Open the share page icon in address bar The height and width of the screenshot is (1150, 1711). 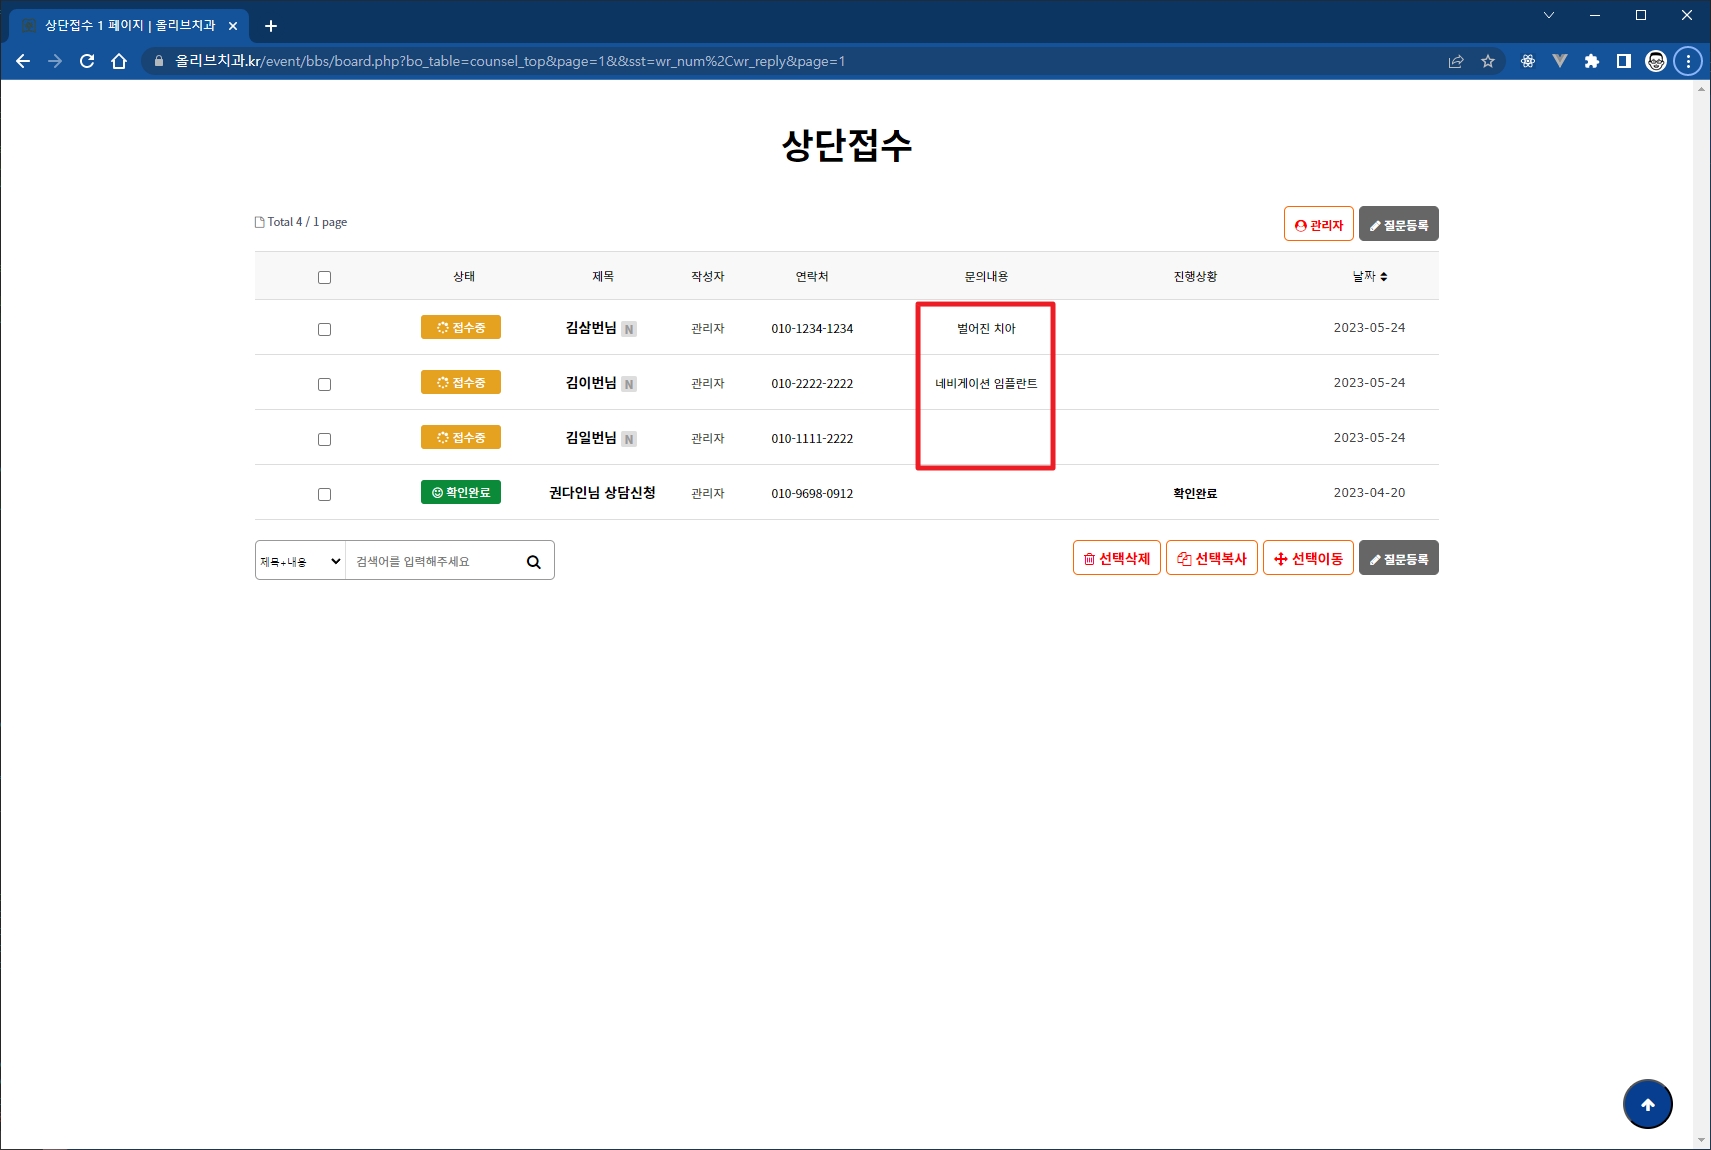click(1456, 61)
